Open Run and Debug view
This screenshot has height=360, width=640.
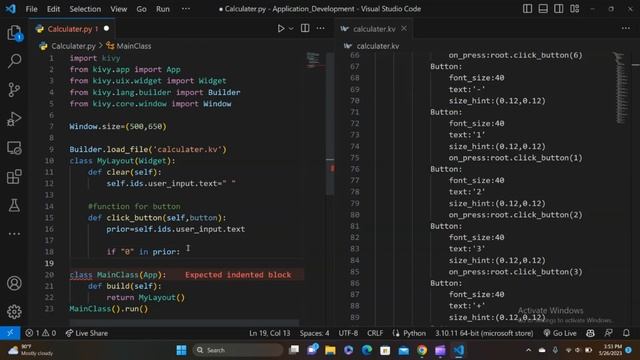point(14,119)
